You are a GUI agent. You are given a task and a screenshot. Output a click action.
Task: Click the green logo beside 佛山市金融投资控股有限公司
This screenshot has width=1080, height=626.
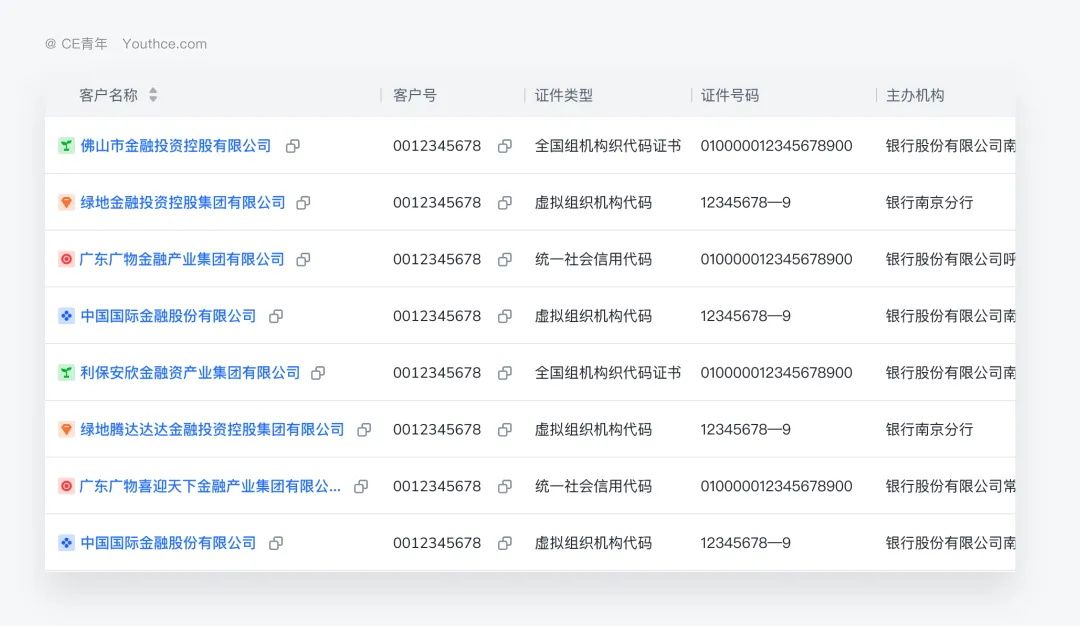66,146
